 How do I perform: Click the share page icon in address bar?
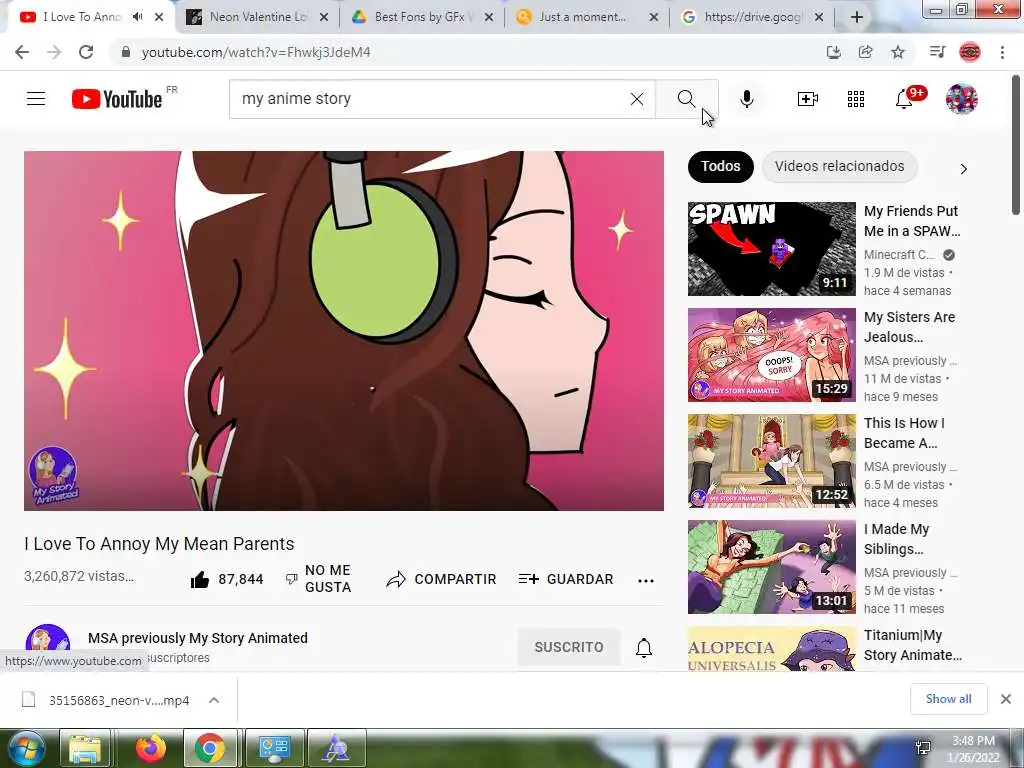pyautogui.click(x=866, y=52)
